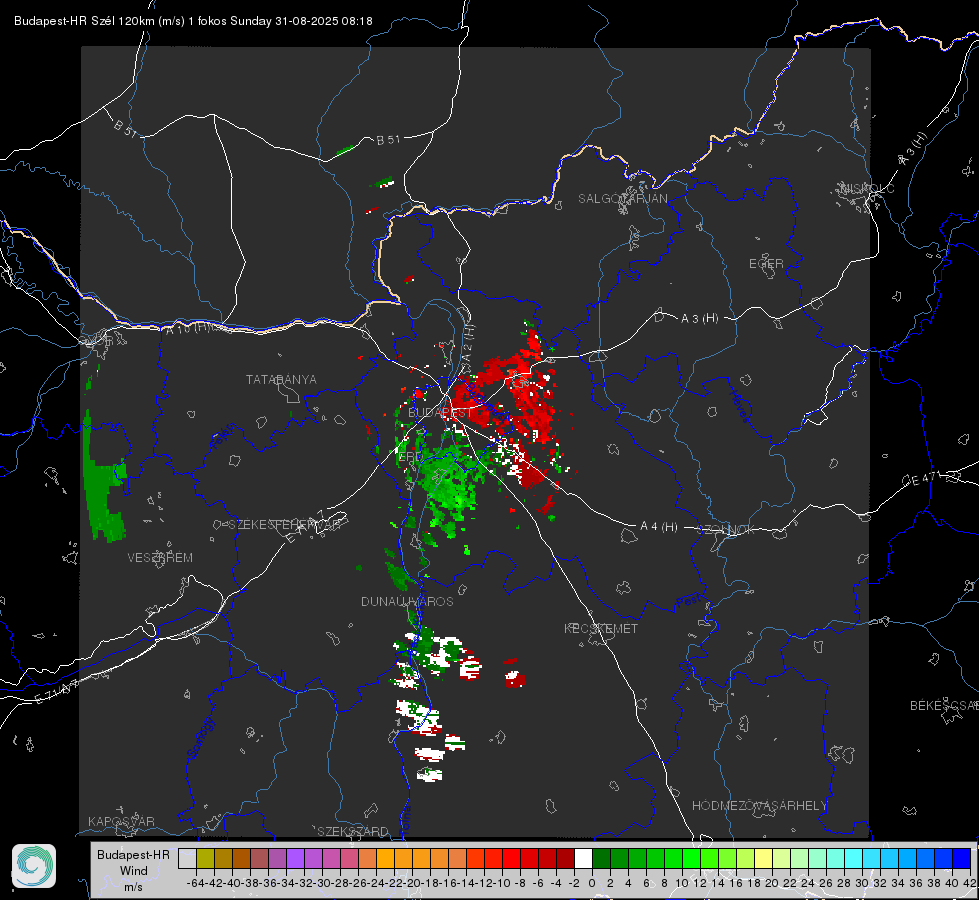Click the SZEKSZÁRD city label
Image resolution: width=979 pixels, height=900 pixels.
click(353, 831)
